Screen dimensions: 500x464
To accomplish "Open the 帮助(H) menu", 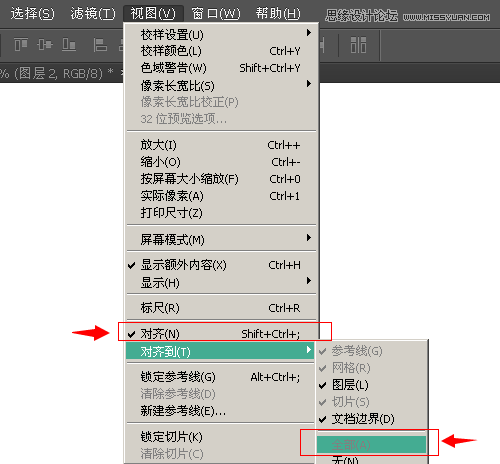I will pos(278,14).
